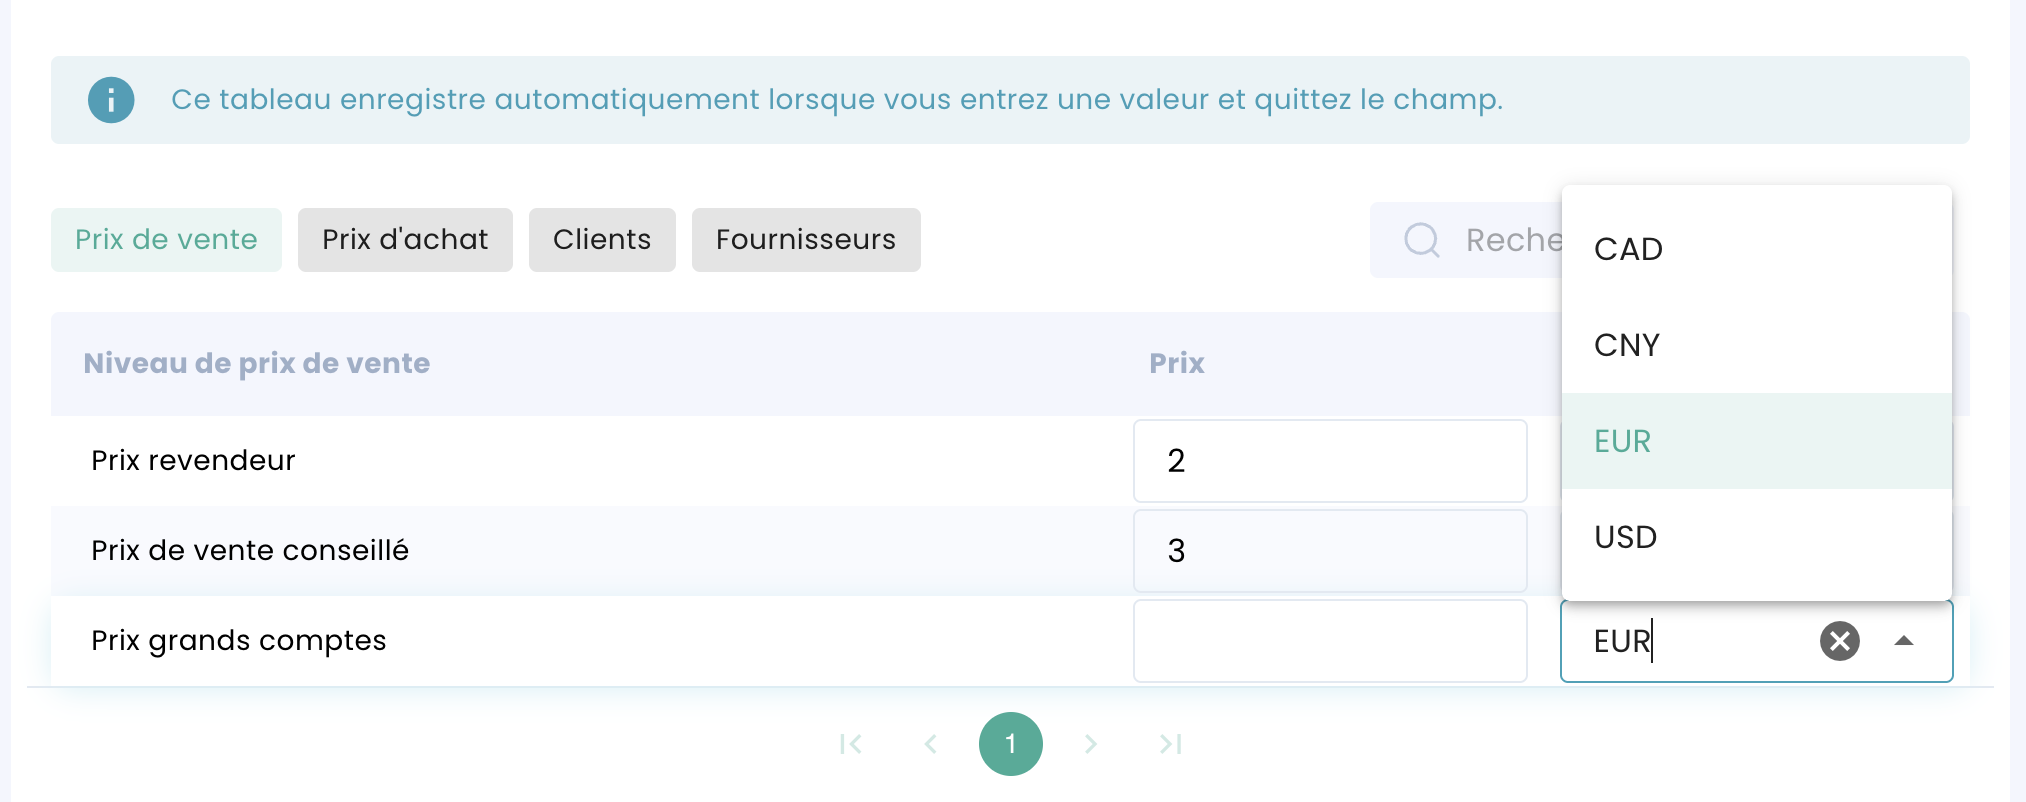Go to next page

pyautogui.click(x=1091, y=744)
